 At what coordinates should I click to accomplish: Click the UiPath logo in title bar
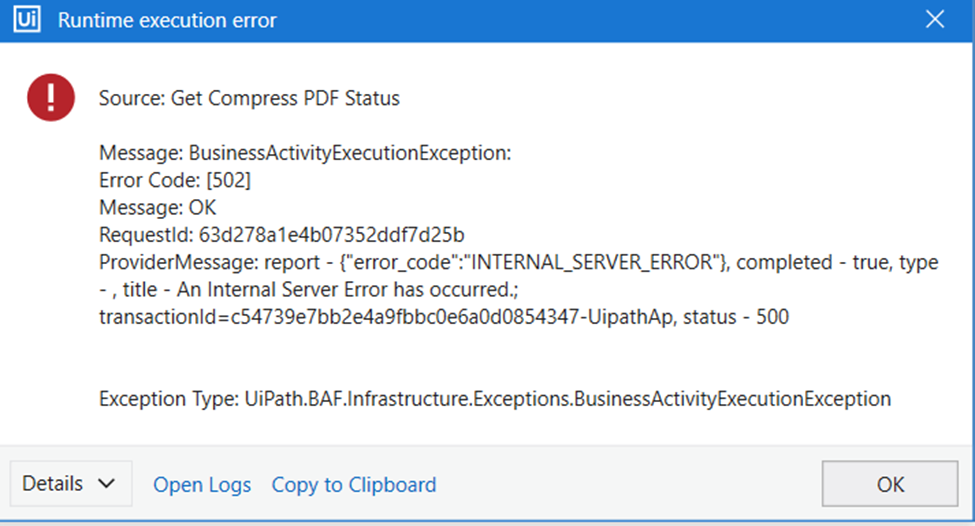[27, 19]
